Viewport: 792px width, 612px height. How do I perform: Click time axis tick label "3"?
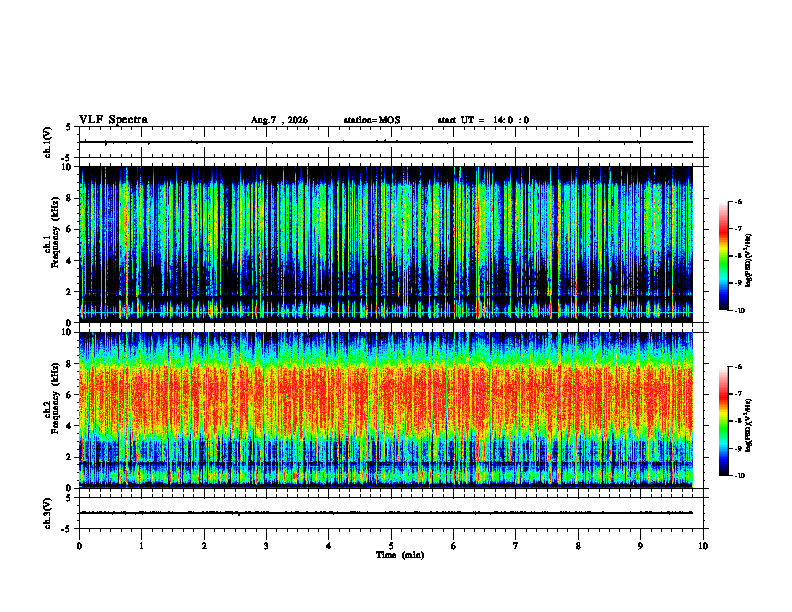click(x=266, y=546)
